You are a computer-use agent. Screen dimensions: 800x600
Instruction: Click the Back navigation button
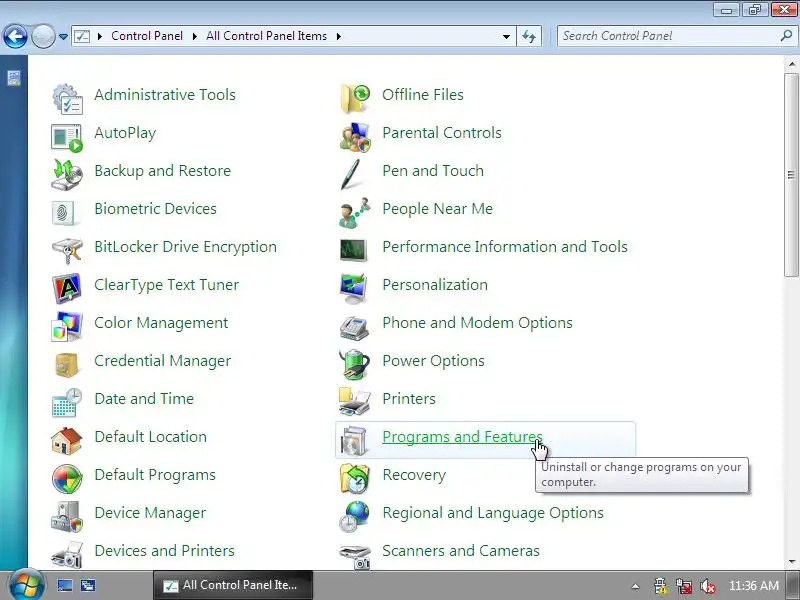click(x=15, y=36)
